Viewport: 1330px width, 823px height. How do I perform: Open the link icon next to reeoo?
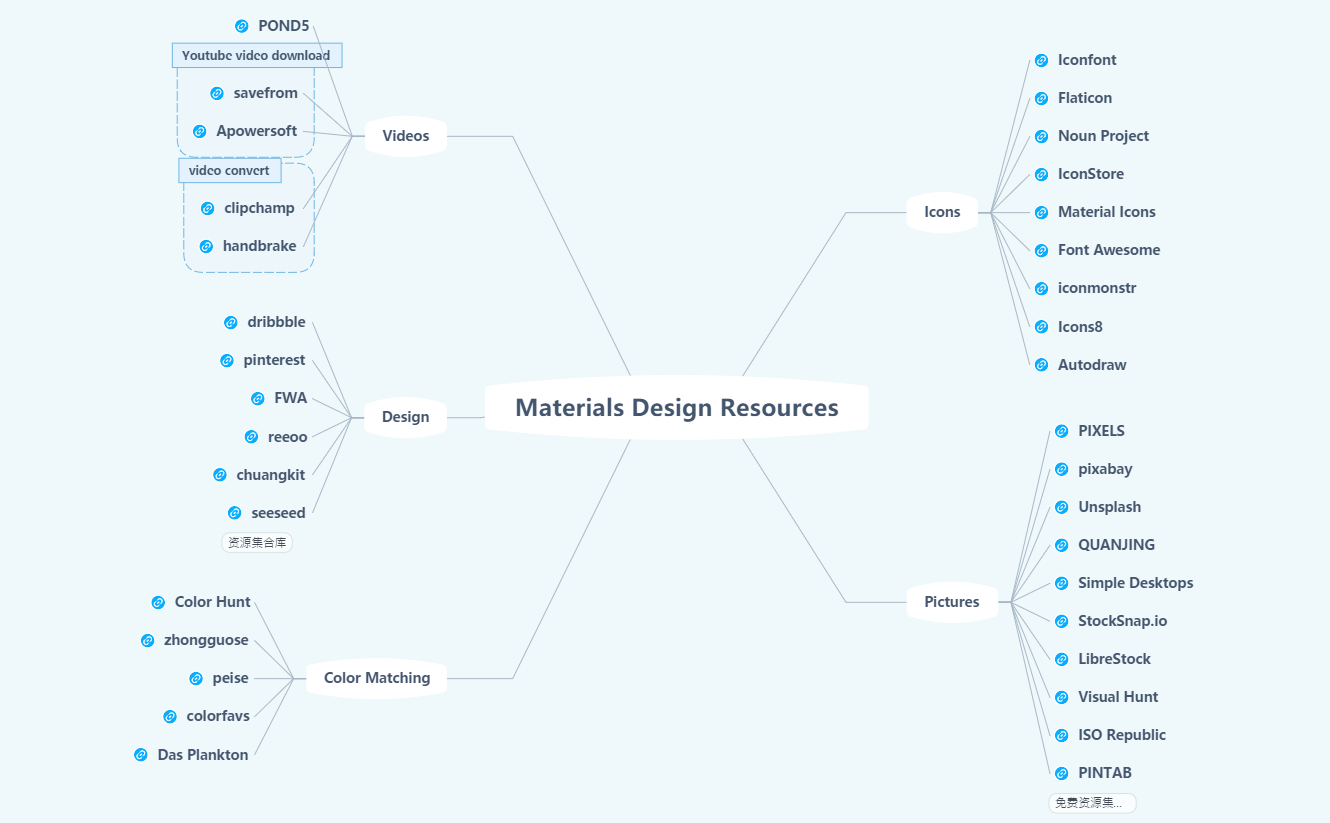[252, 437]
